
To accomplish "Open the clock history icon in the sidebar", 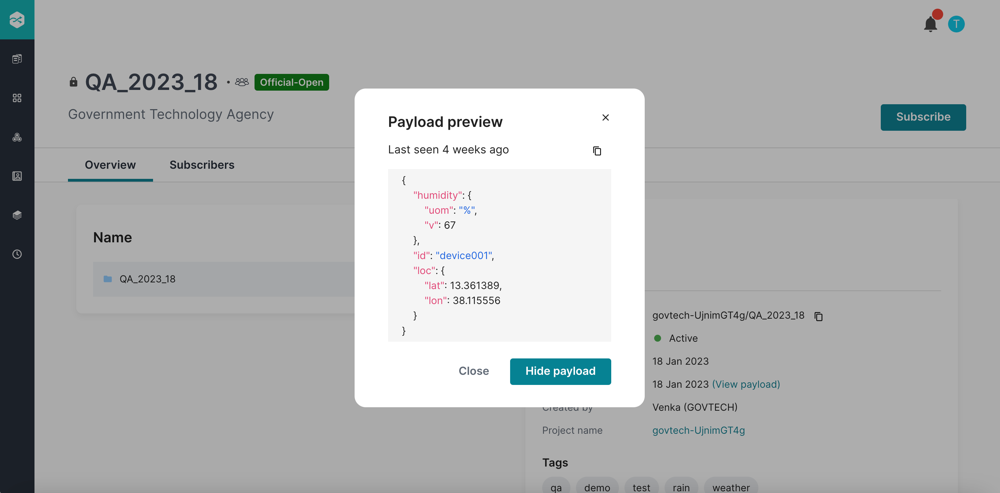I will coord(17,254).
